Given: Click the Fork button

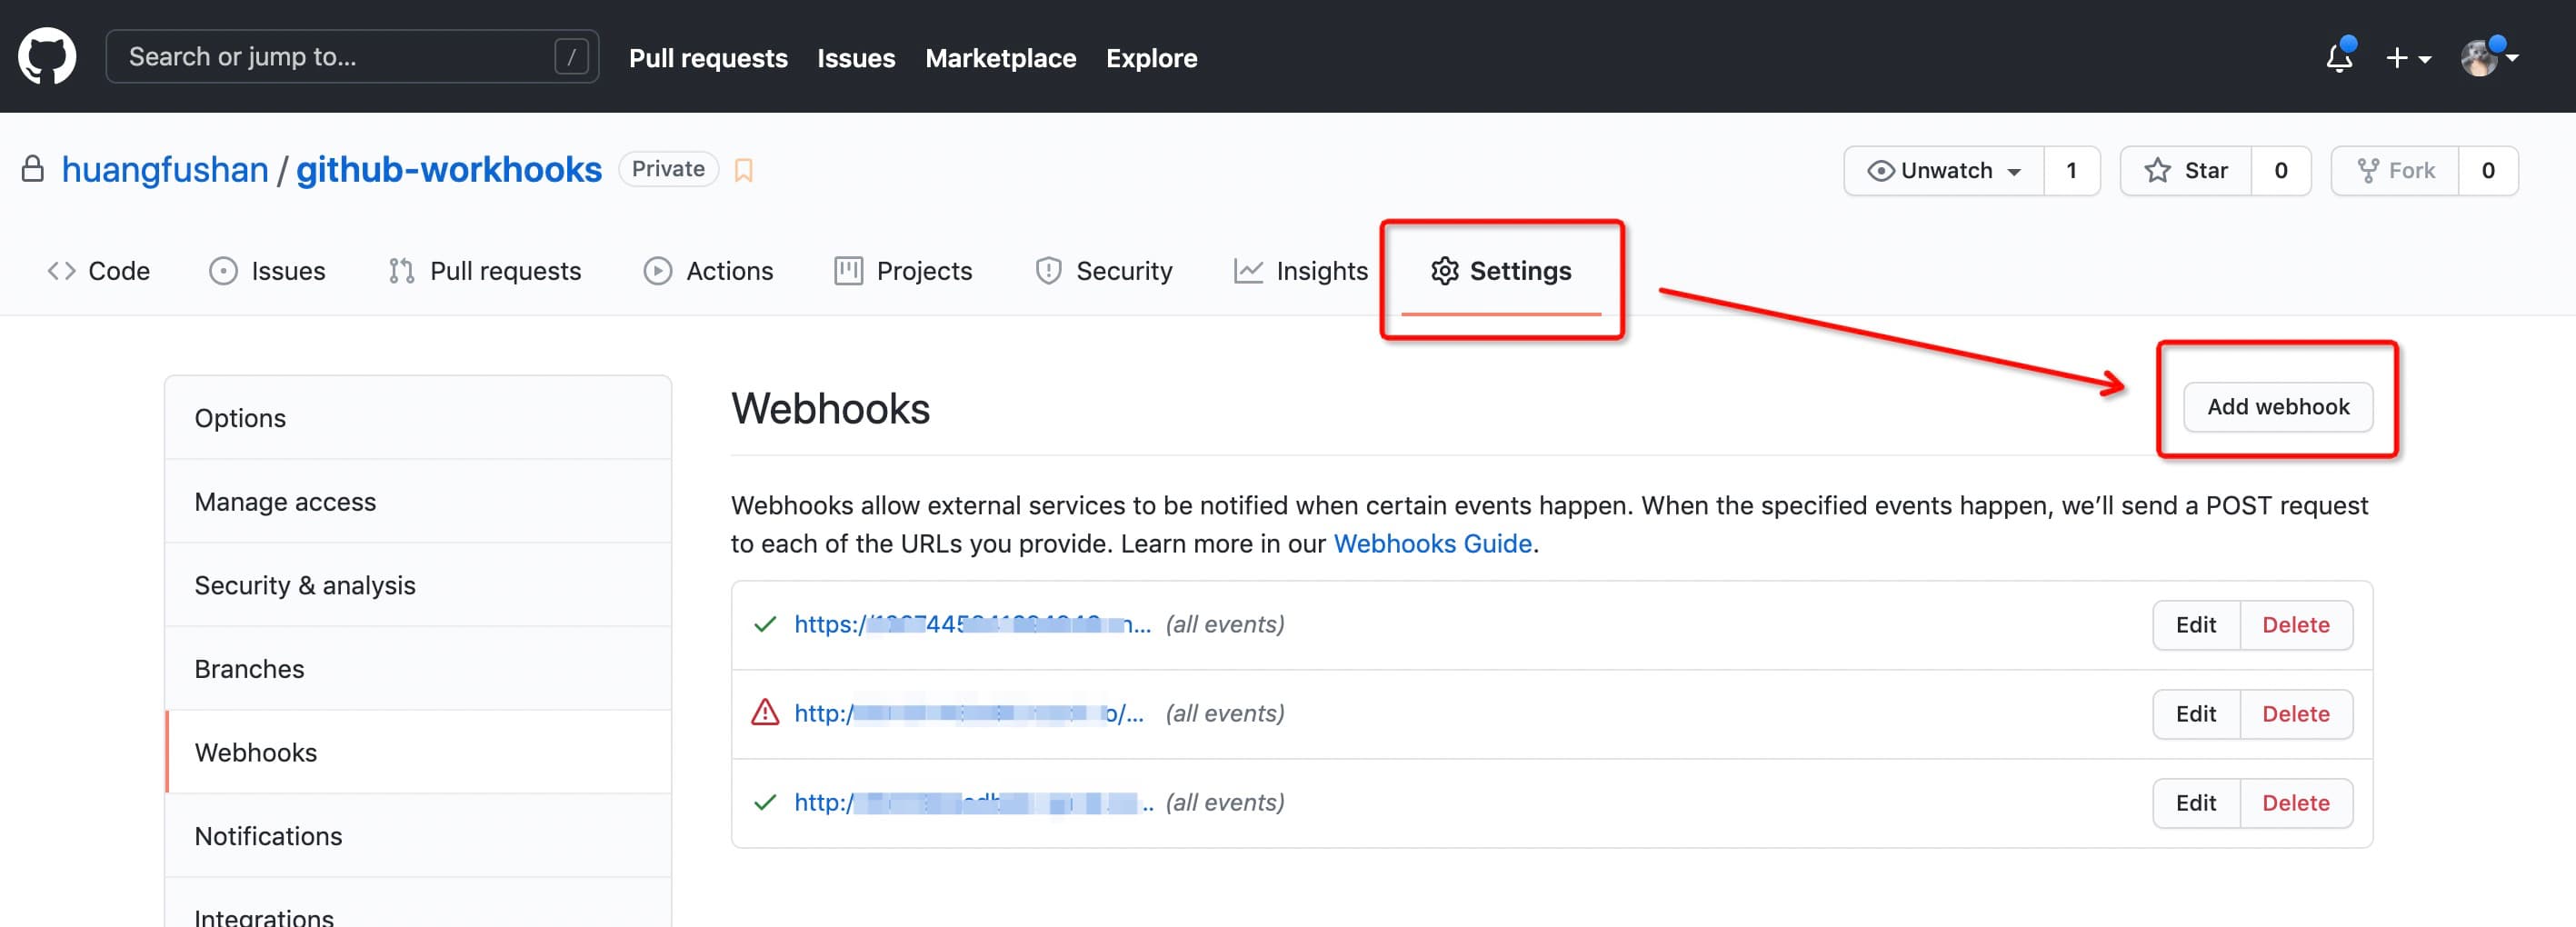Looking at the screenshot, I should point(2396,171).
